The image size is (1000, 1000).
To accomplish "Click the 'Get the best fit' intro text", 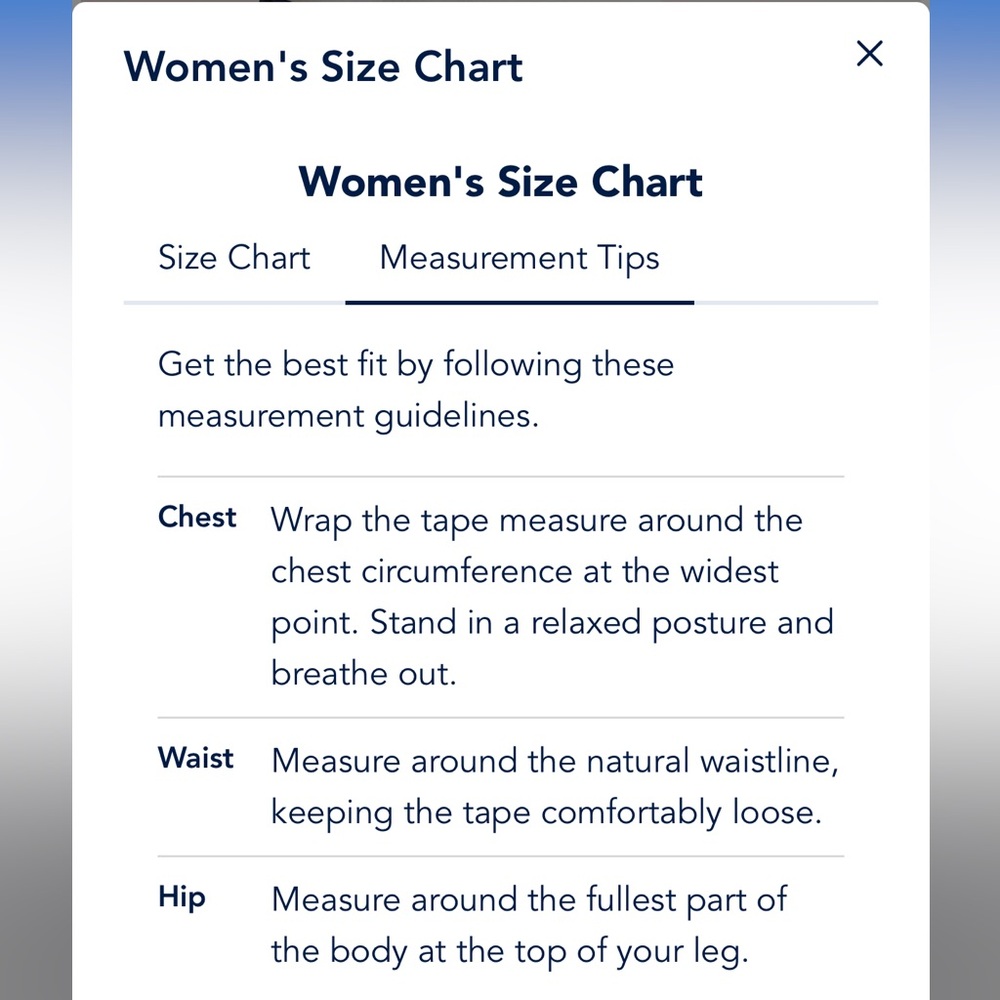I will [x=416, y=390].
